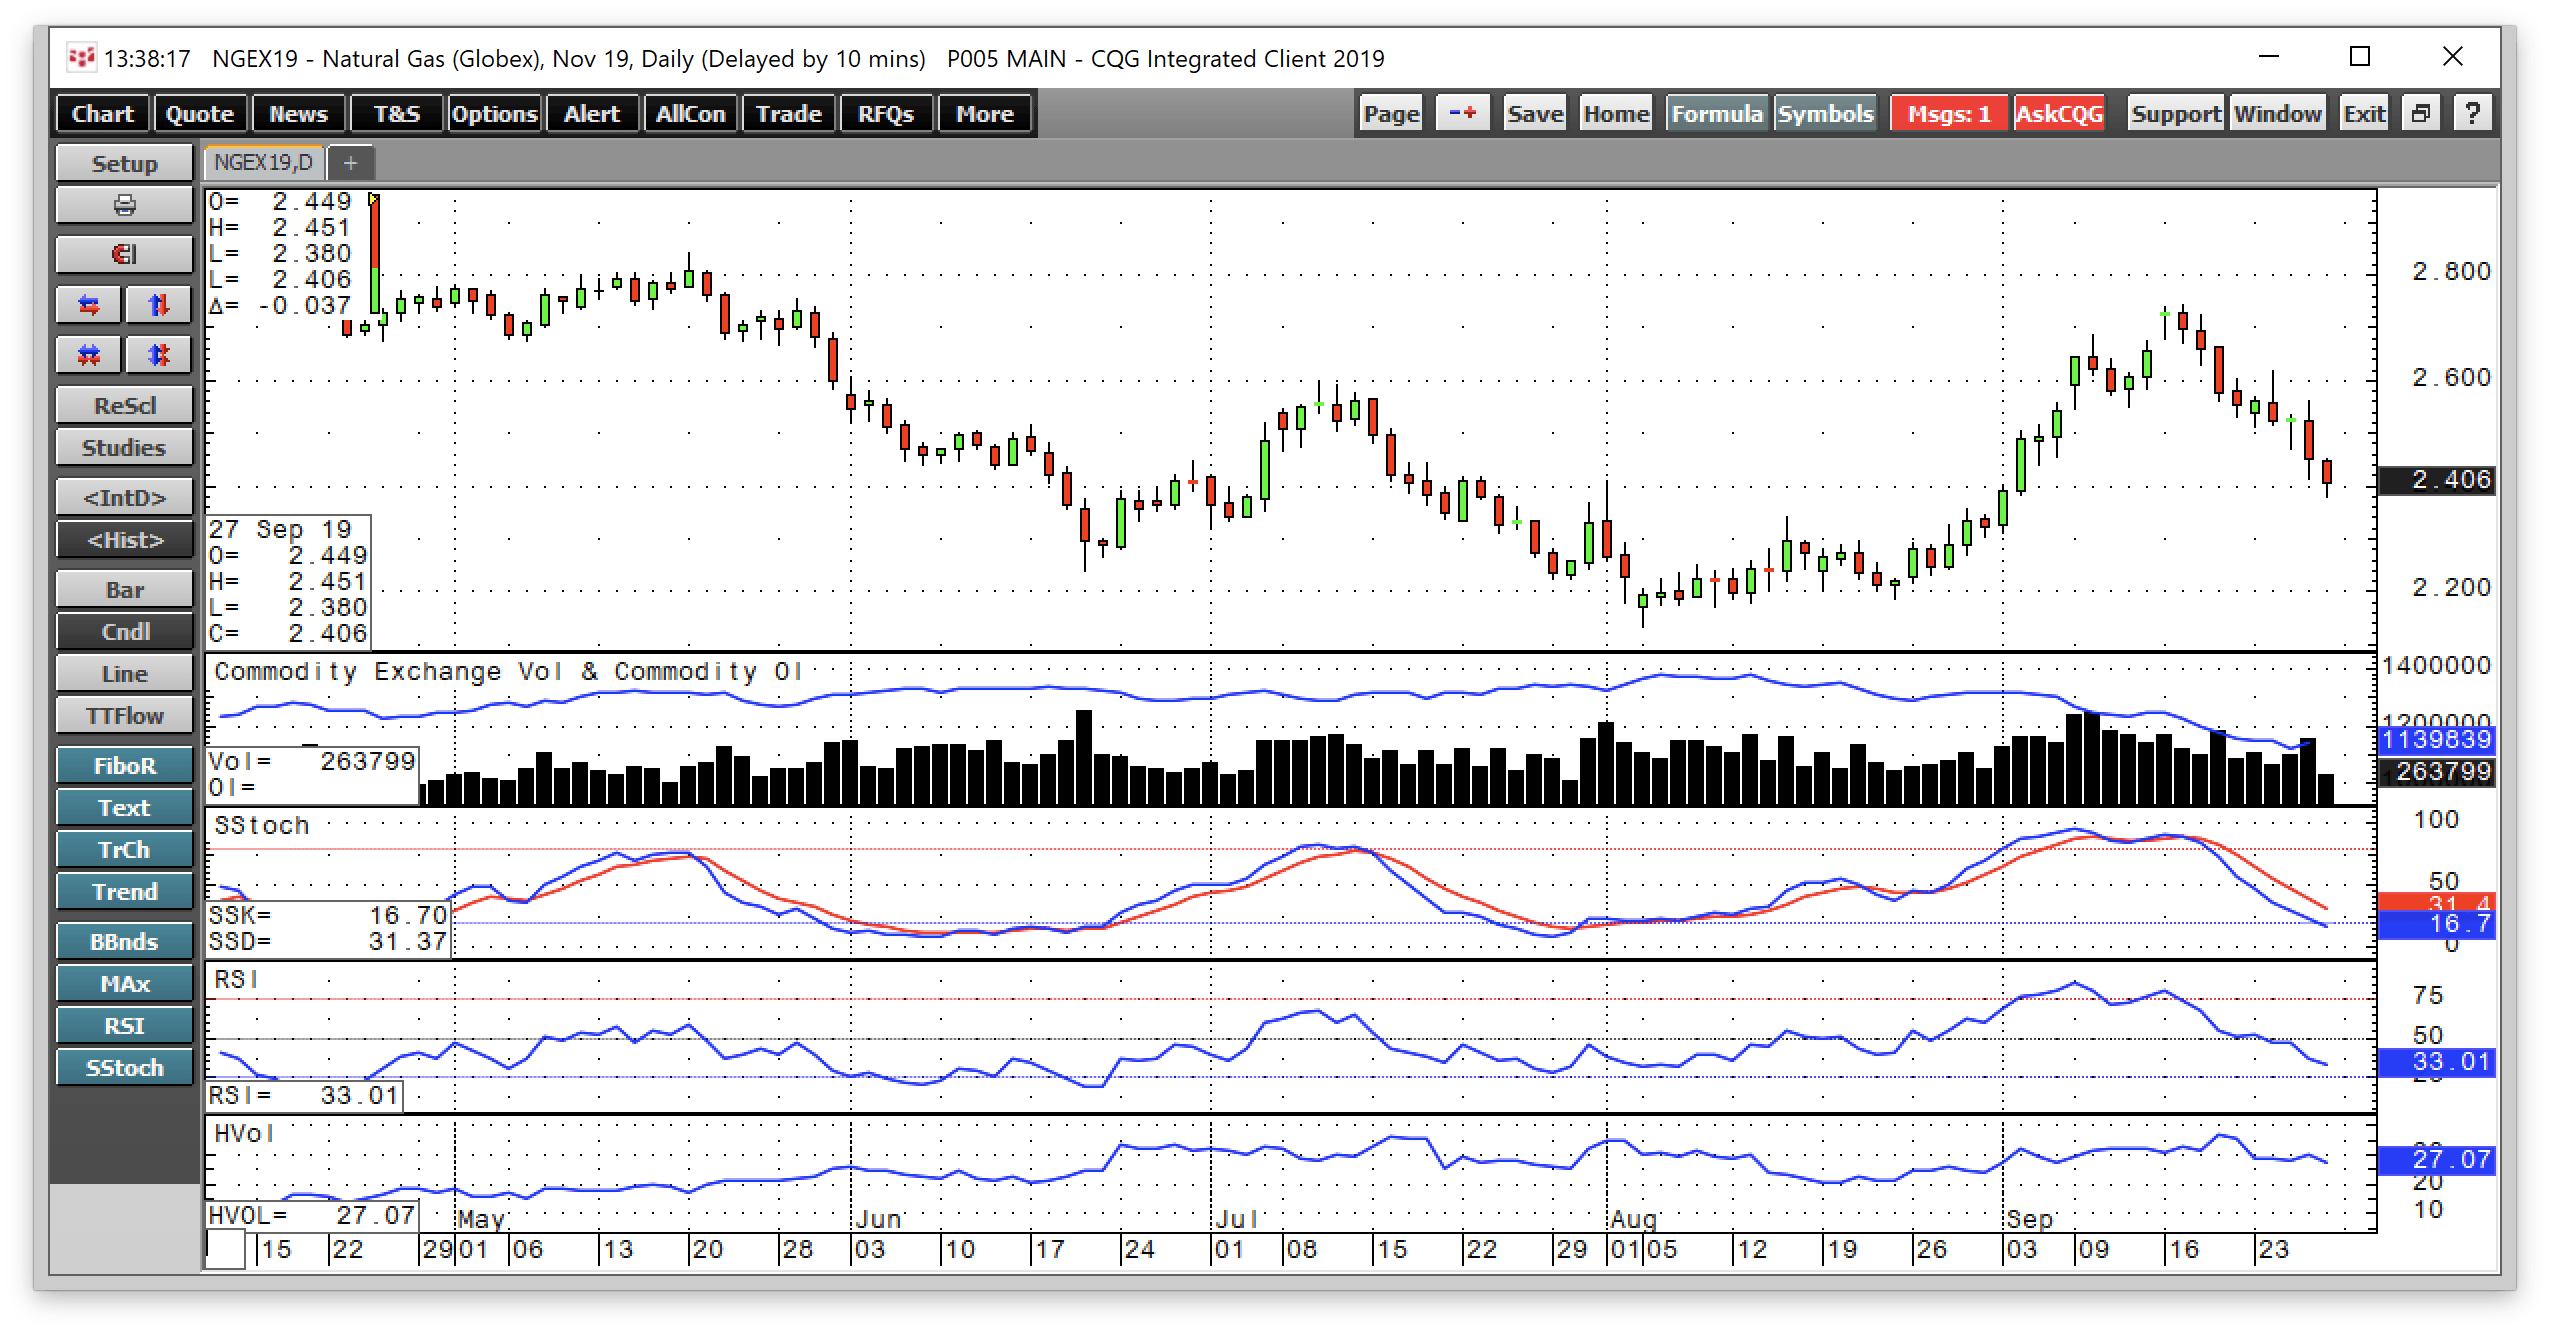The image size is (2550, 1332).
Task: Expand the Studies selection list
Action: [x=123, y=447]
